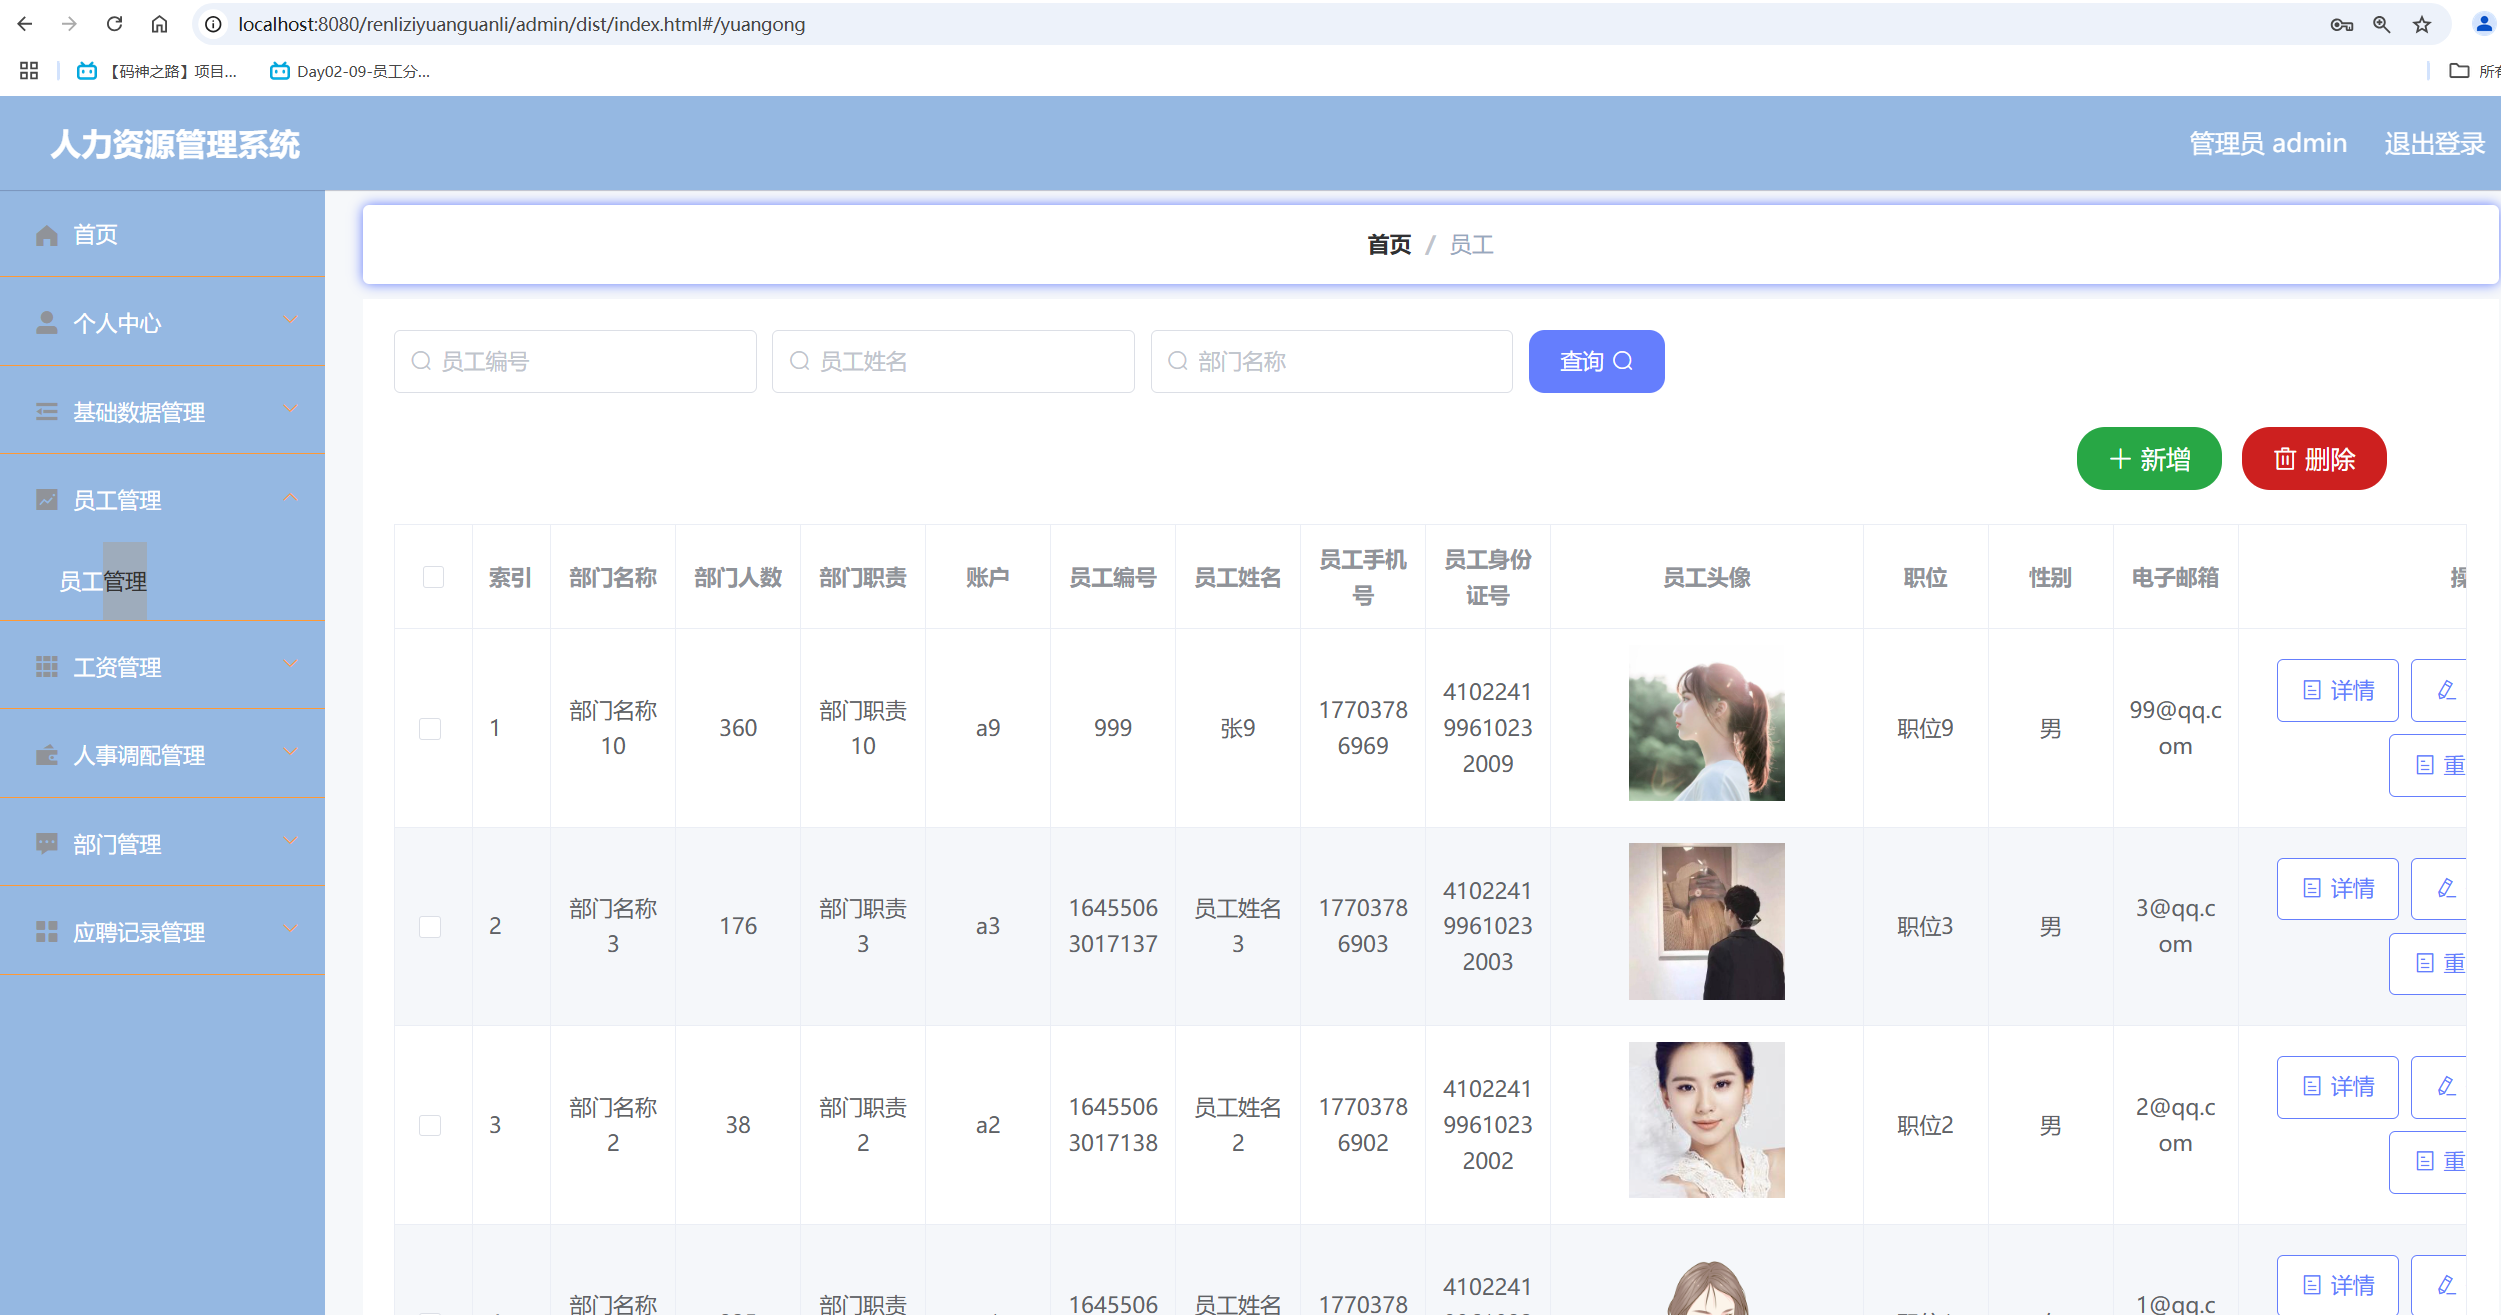Click the zoom magnifier icon in address bar
The width and height of the screenshot is (2501, 1315).
pos(2382,25)
